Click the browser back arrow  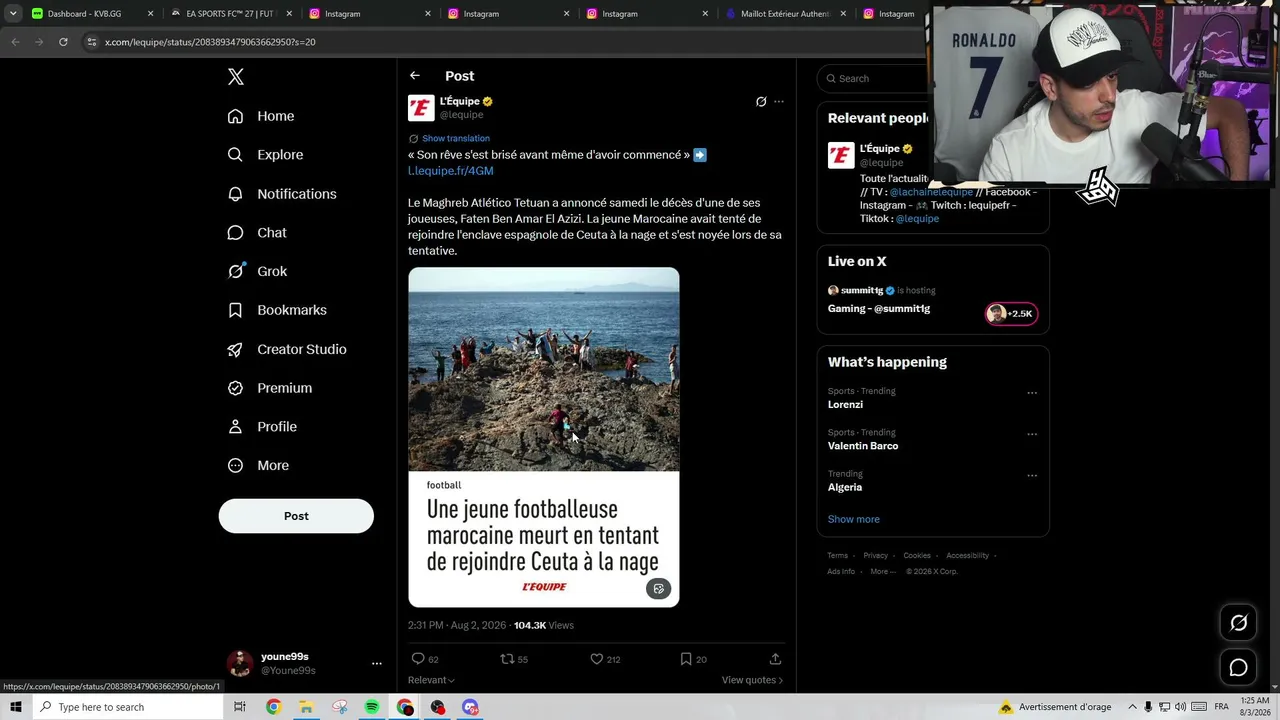[15, 42]
